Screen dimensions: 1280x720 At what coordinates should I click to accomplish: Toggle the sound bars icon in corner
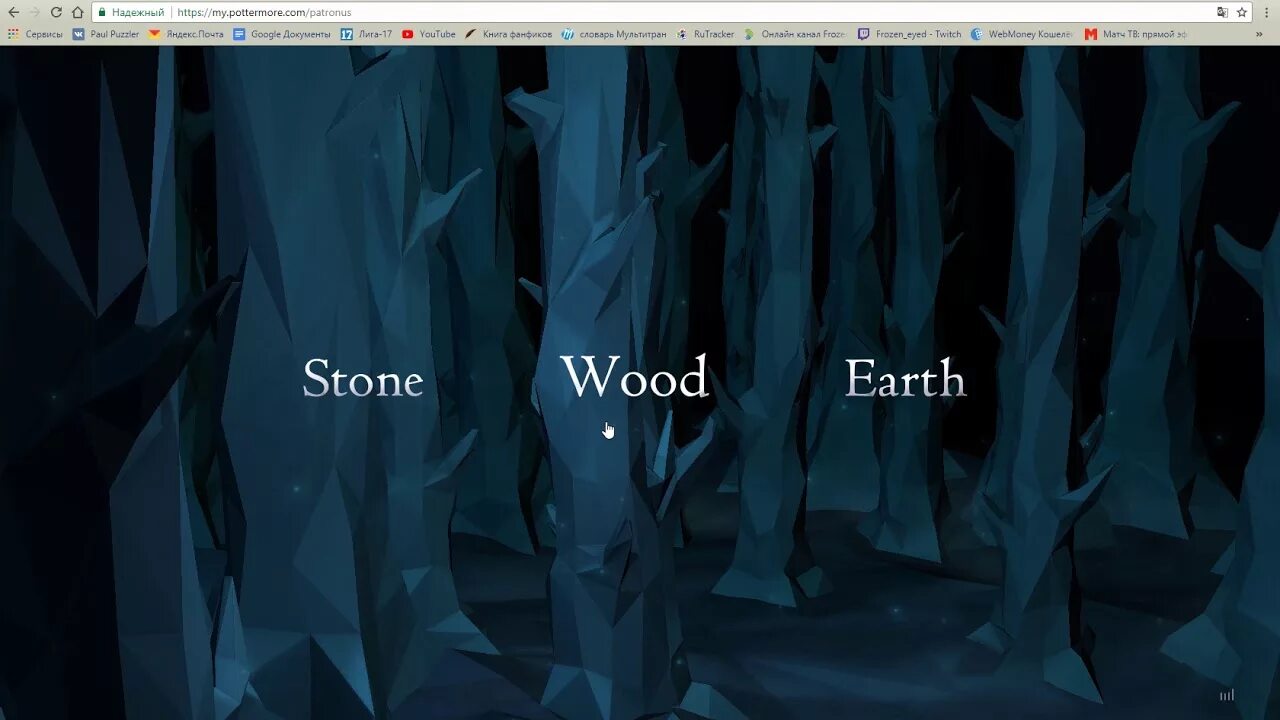[1226, 695]
